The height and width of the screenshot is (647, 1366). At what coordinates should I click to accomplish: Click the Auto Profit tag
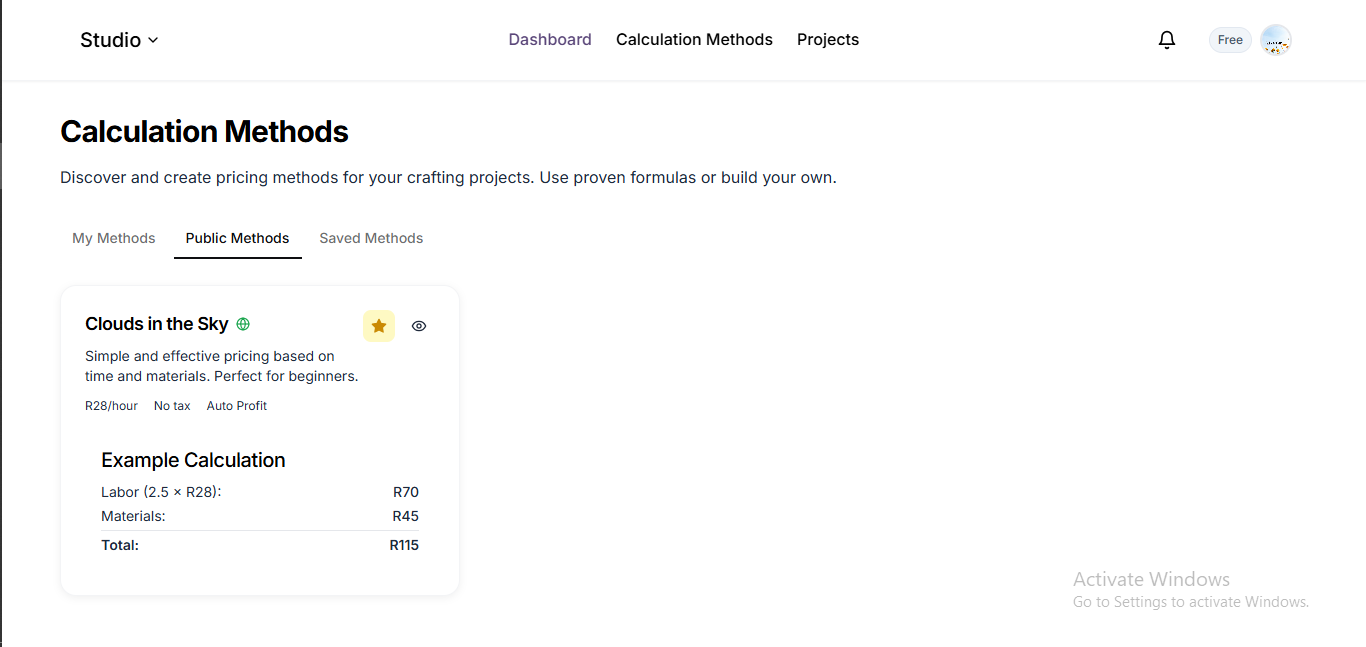pyautogui.click(x=237, y=406)
